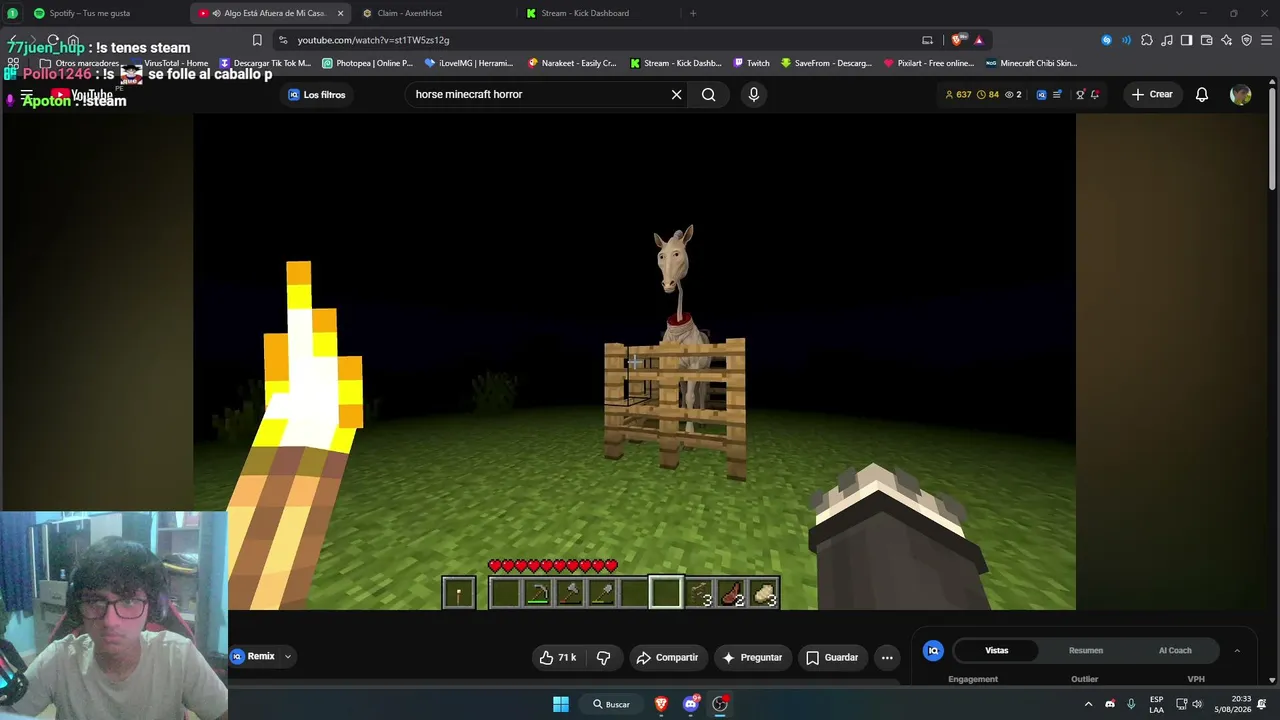This screenshot has width=1280, height=720.
Task: Click the Los filtros button
Action: tap(316, 95)
